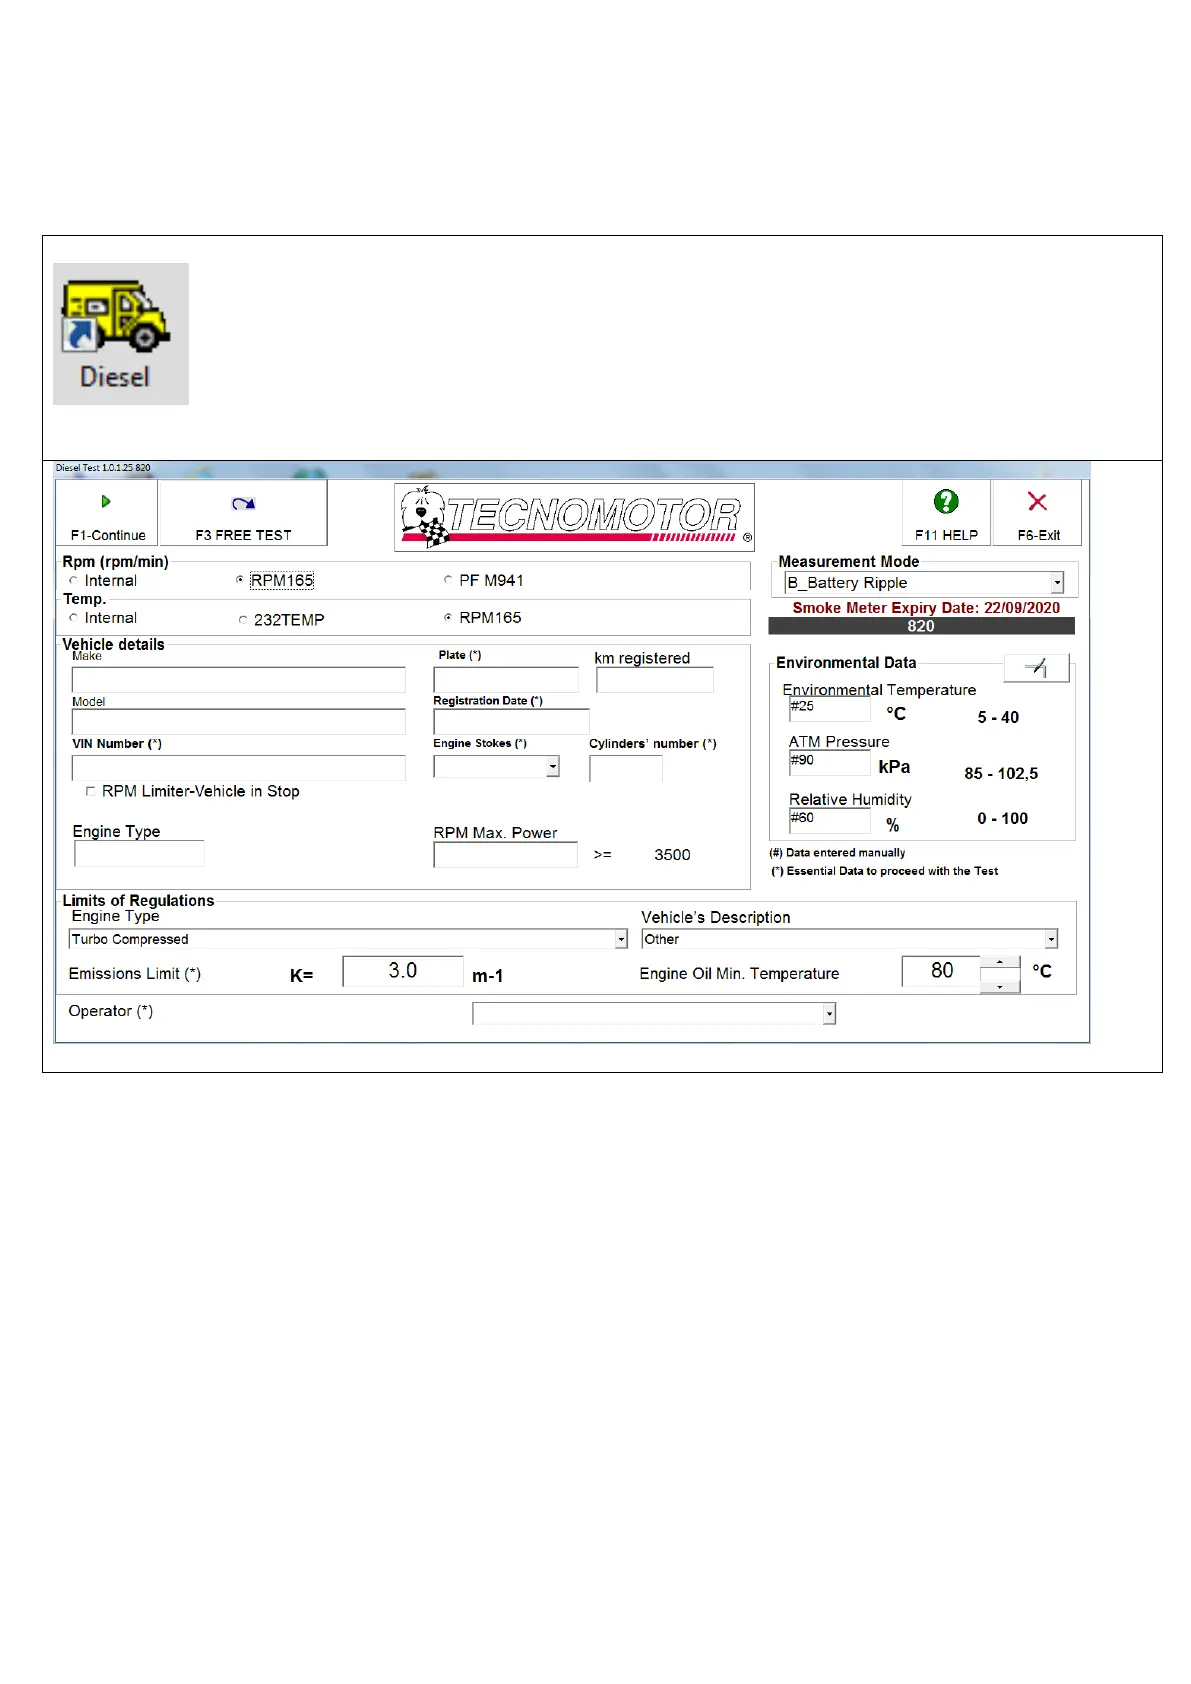Viewport: 1191px width, 1684px height.
Task: Click the dark 820 serial bar
Action: [921, 626]
